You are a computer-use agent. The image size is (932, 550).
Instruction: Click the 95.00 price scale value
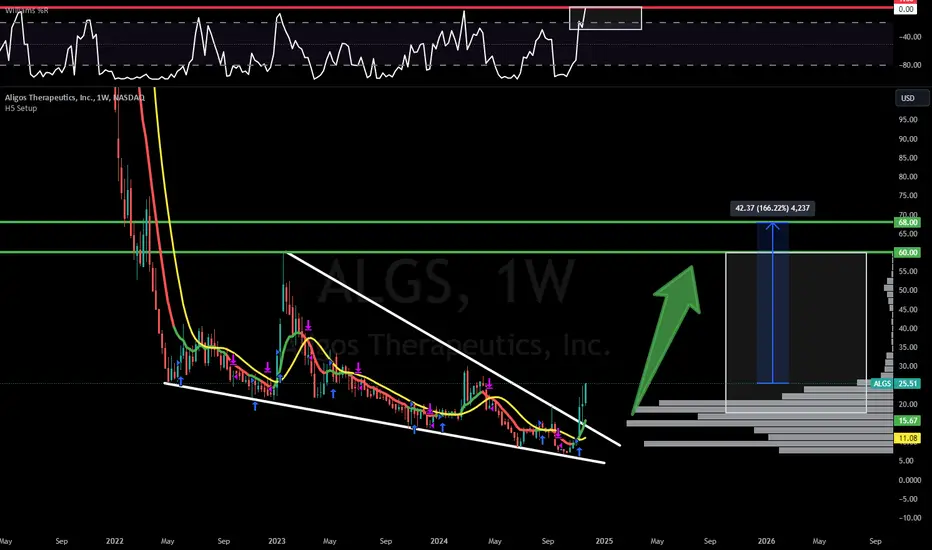[x=908, y=120]
